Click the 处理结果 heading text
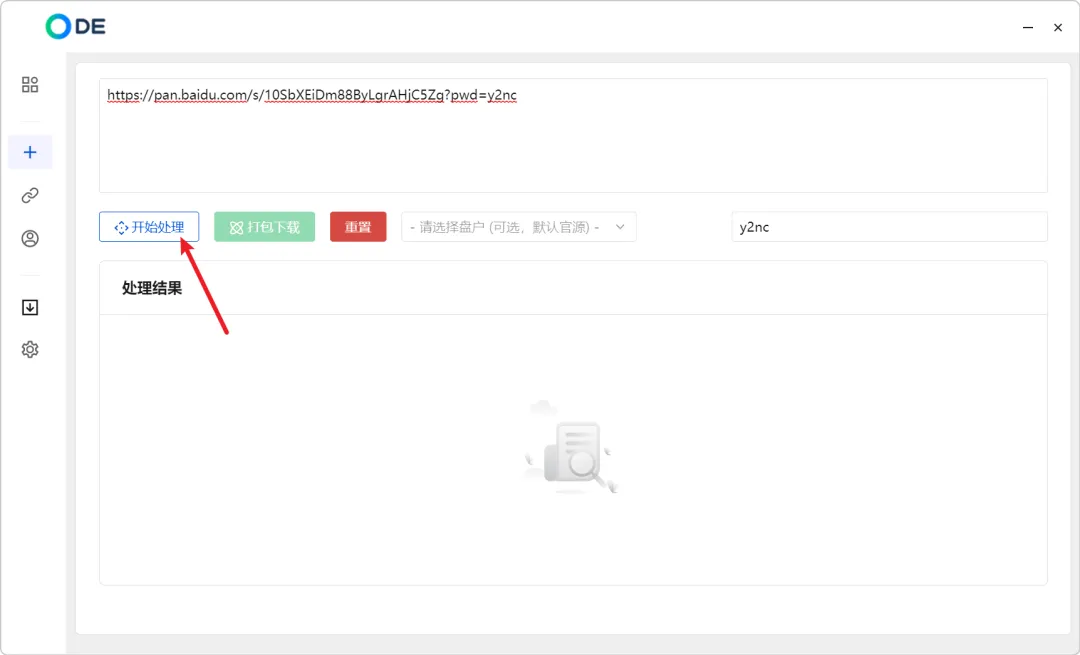The image size is (1080, 655). click(152, 288)
